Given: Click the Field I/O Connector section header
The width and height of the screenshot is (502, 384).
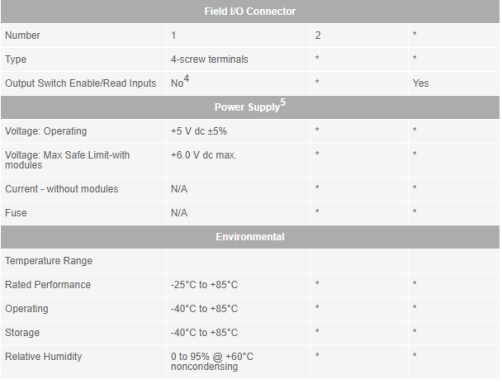Looking at the screenshot, I should [x=250, y=11].
